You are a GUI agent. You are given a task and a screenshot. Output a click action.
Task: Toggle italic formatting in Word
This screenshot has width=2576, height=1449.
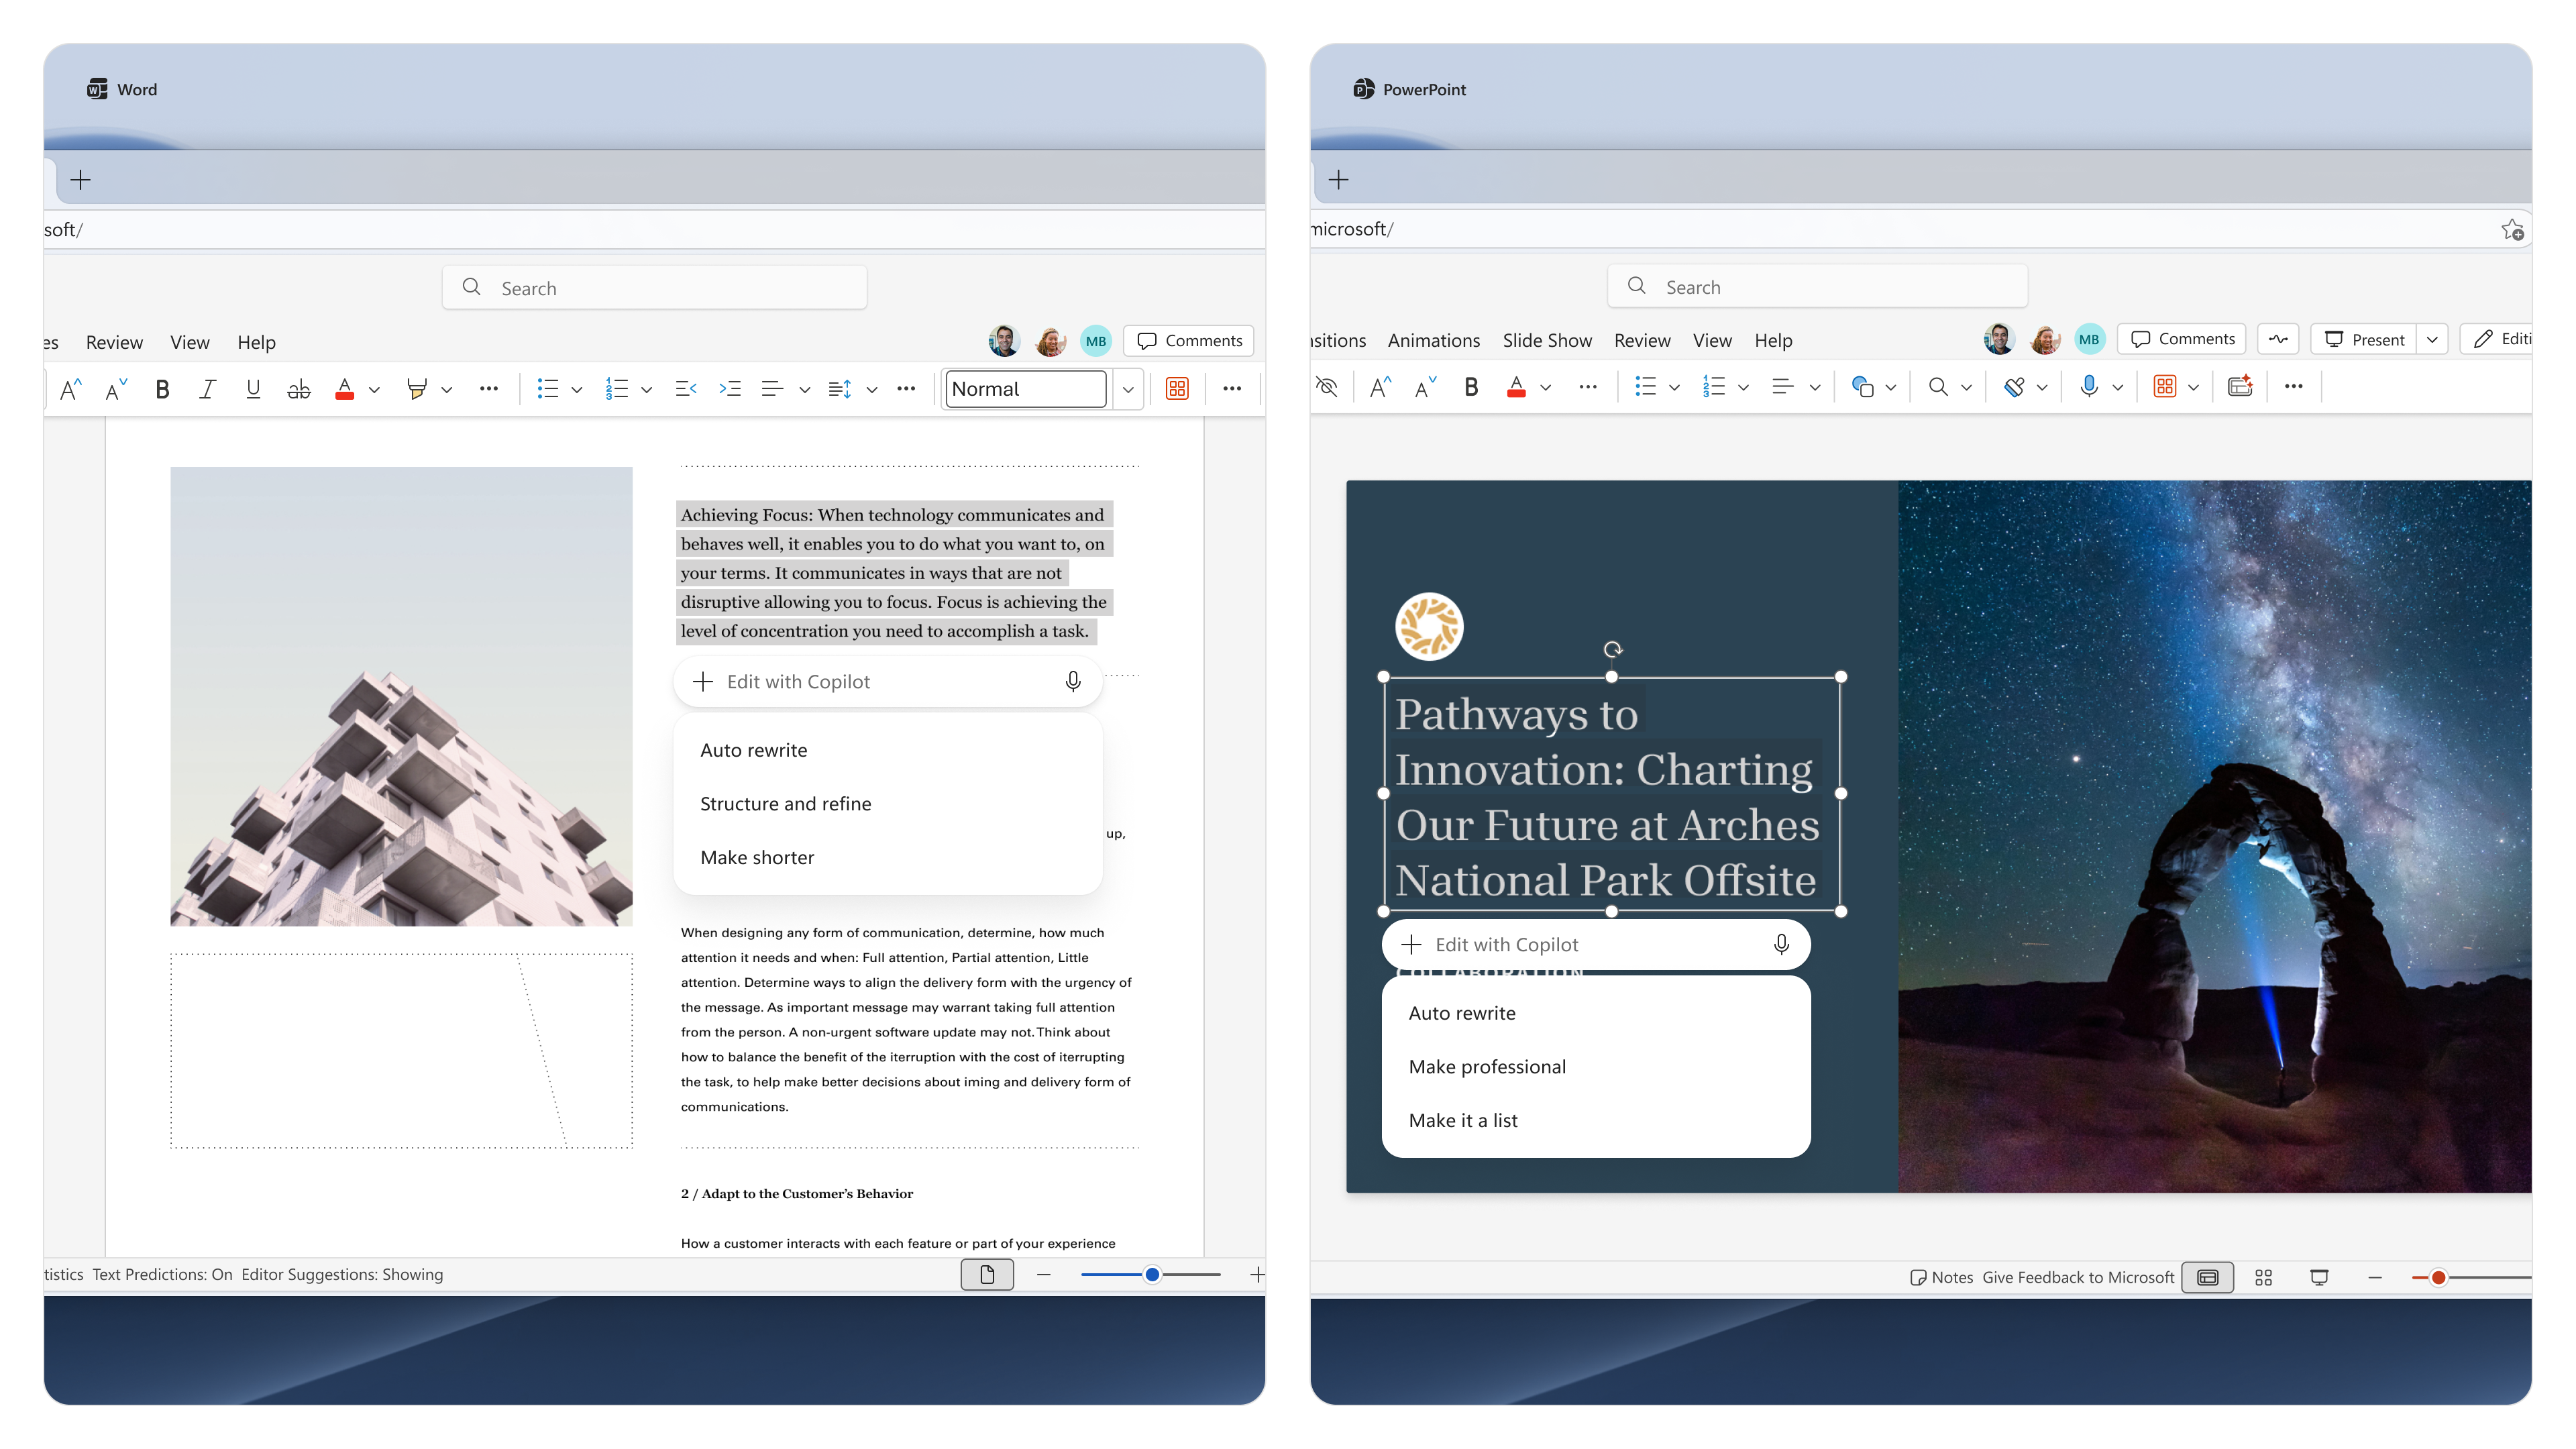(207, 389)
